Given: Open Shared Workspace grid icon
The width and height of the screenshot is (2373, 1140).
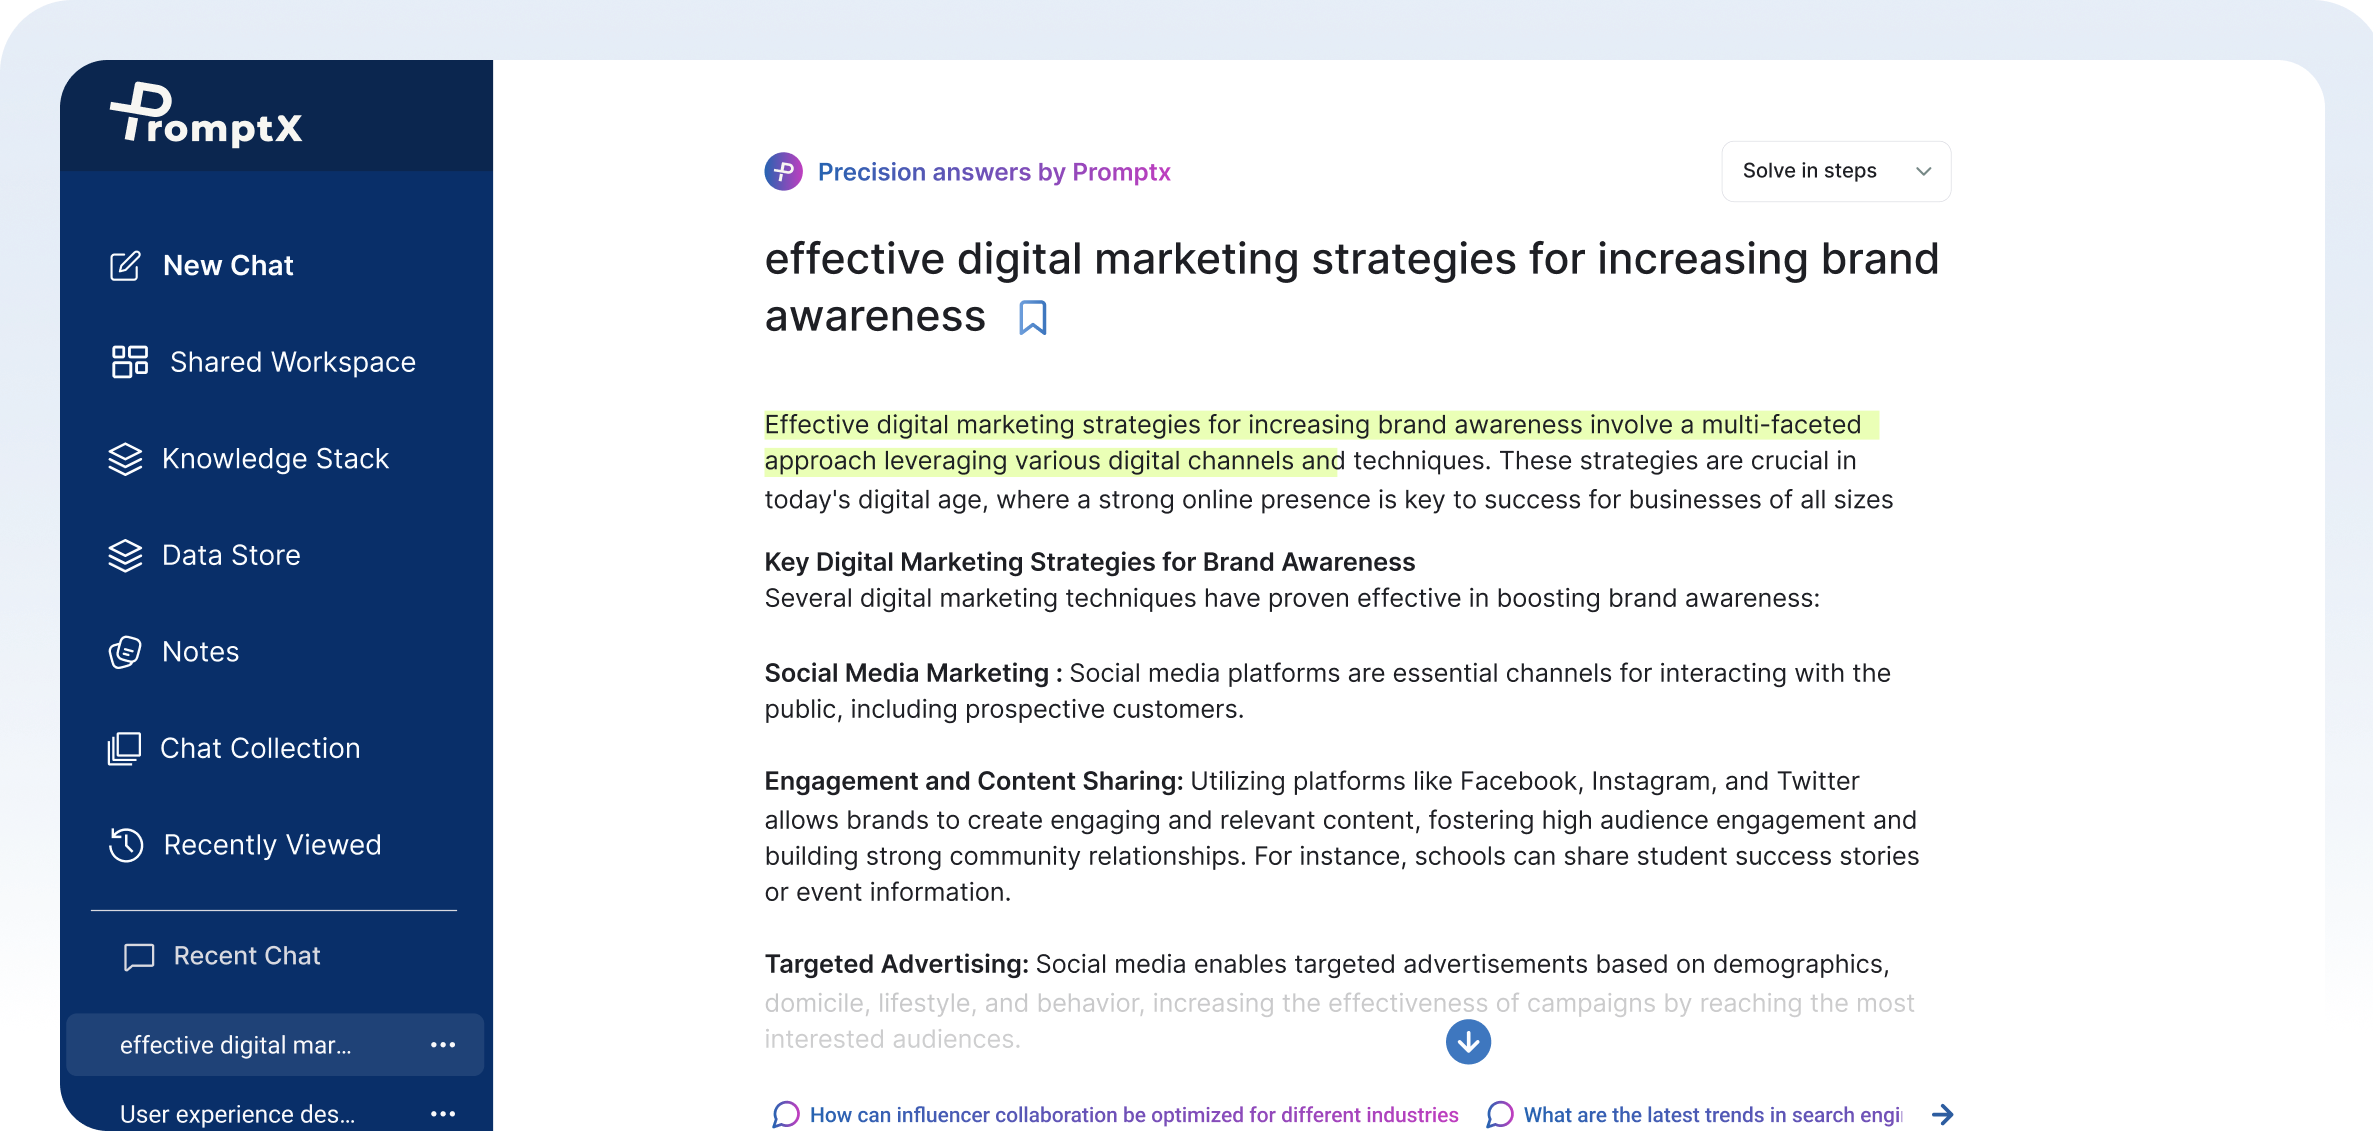Looking at the screenshot, I should [x=129, y=362].
